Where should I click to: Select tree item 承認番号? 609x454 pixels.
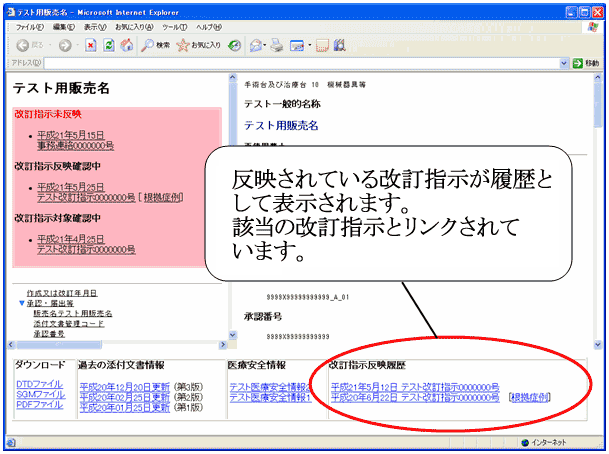tap(49, 334)
